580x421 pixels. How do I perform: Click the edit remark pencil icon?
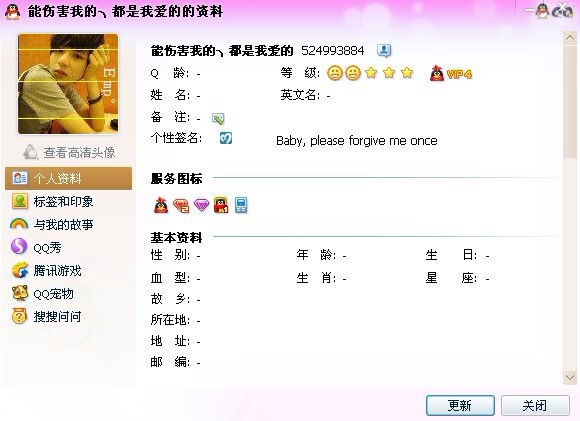click(218, 118)
